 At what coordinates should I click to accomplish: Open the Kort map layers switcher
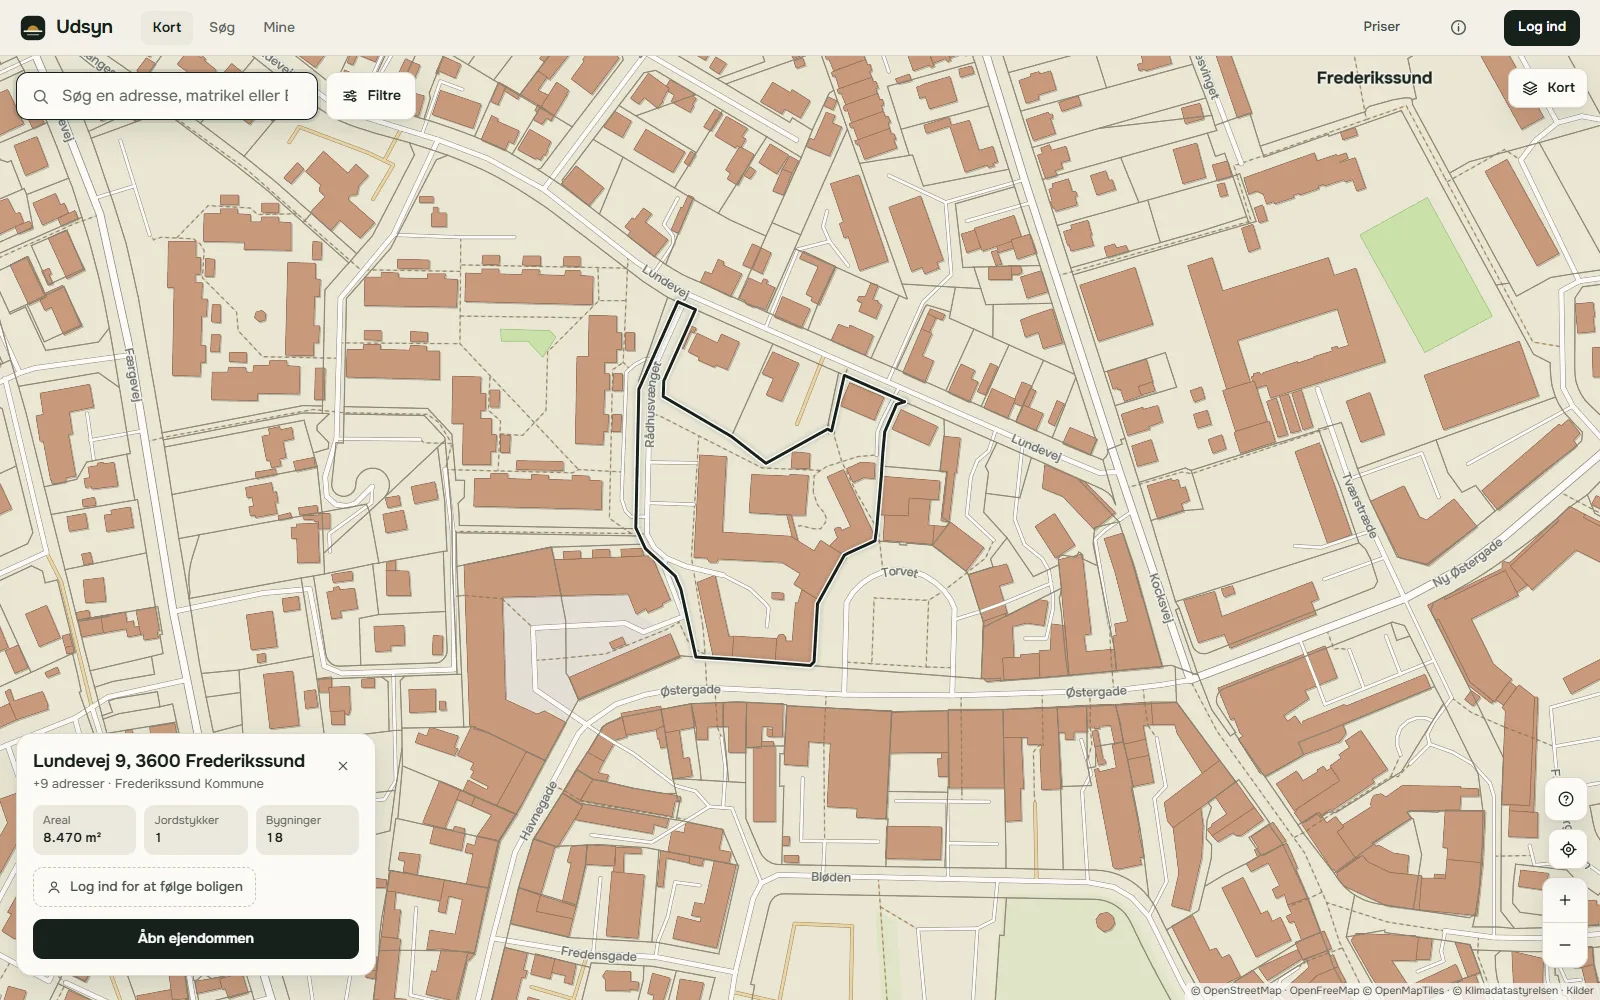(1548, 88)
